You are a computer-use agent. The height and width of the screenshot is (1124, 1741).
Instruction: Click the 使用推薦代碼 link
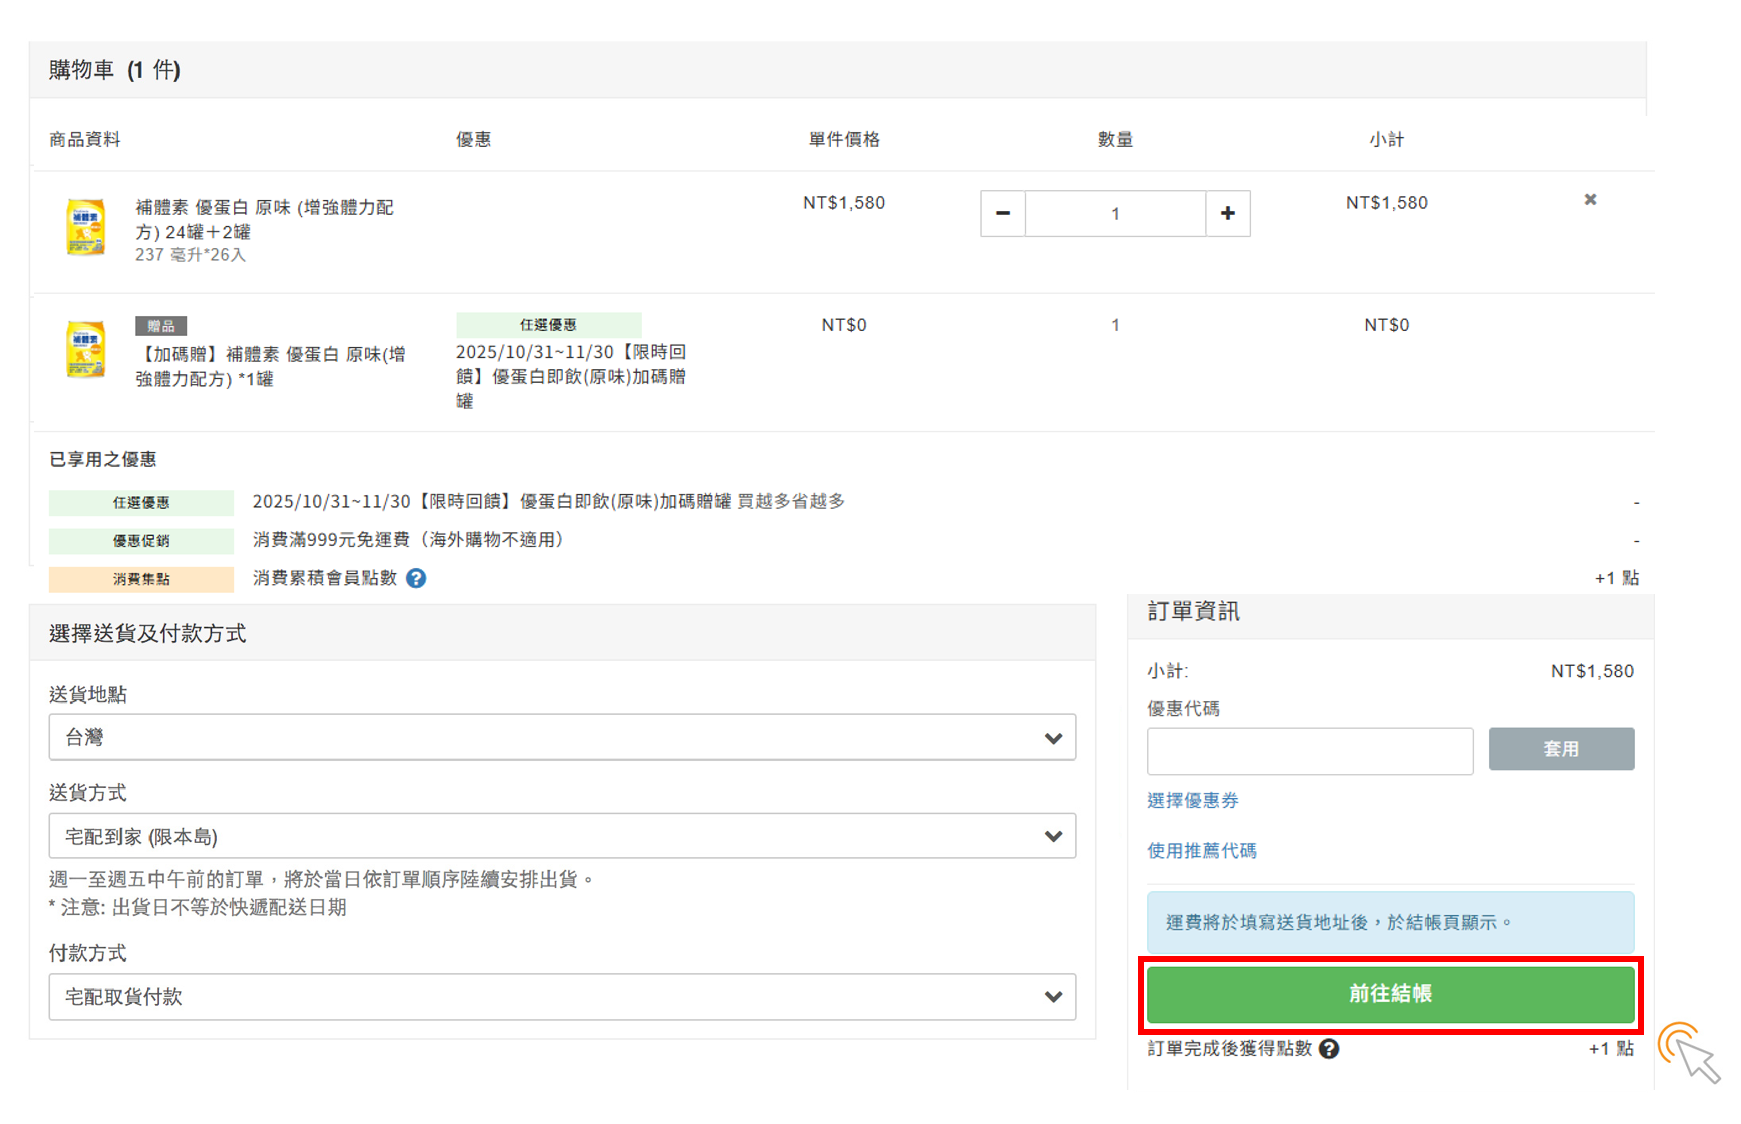(1201, 851)
